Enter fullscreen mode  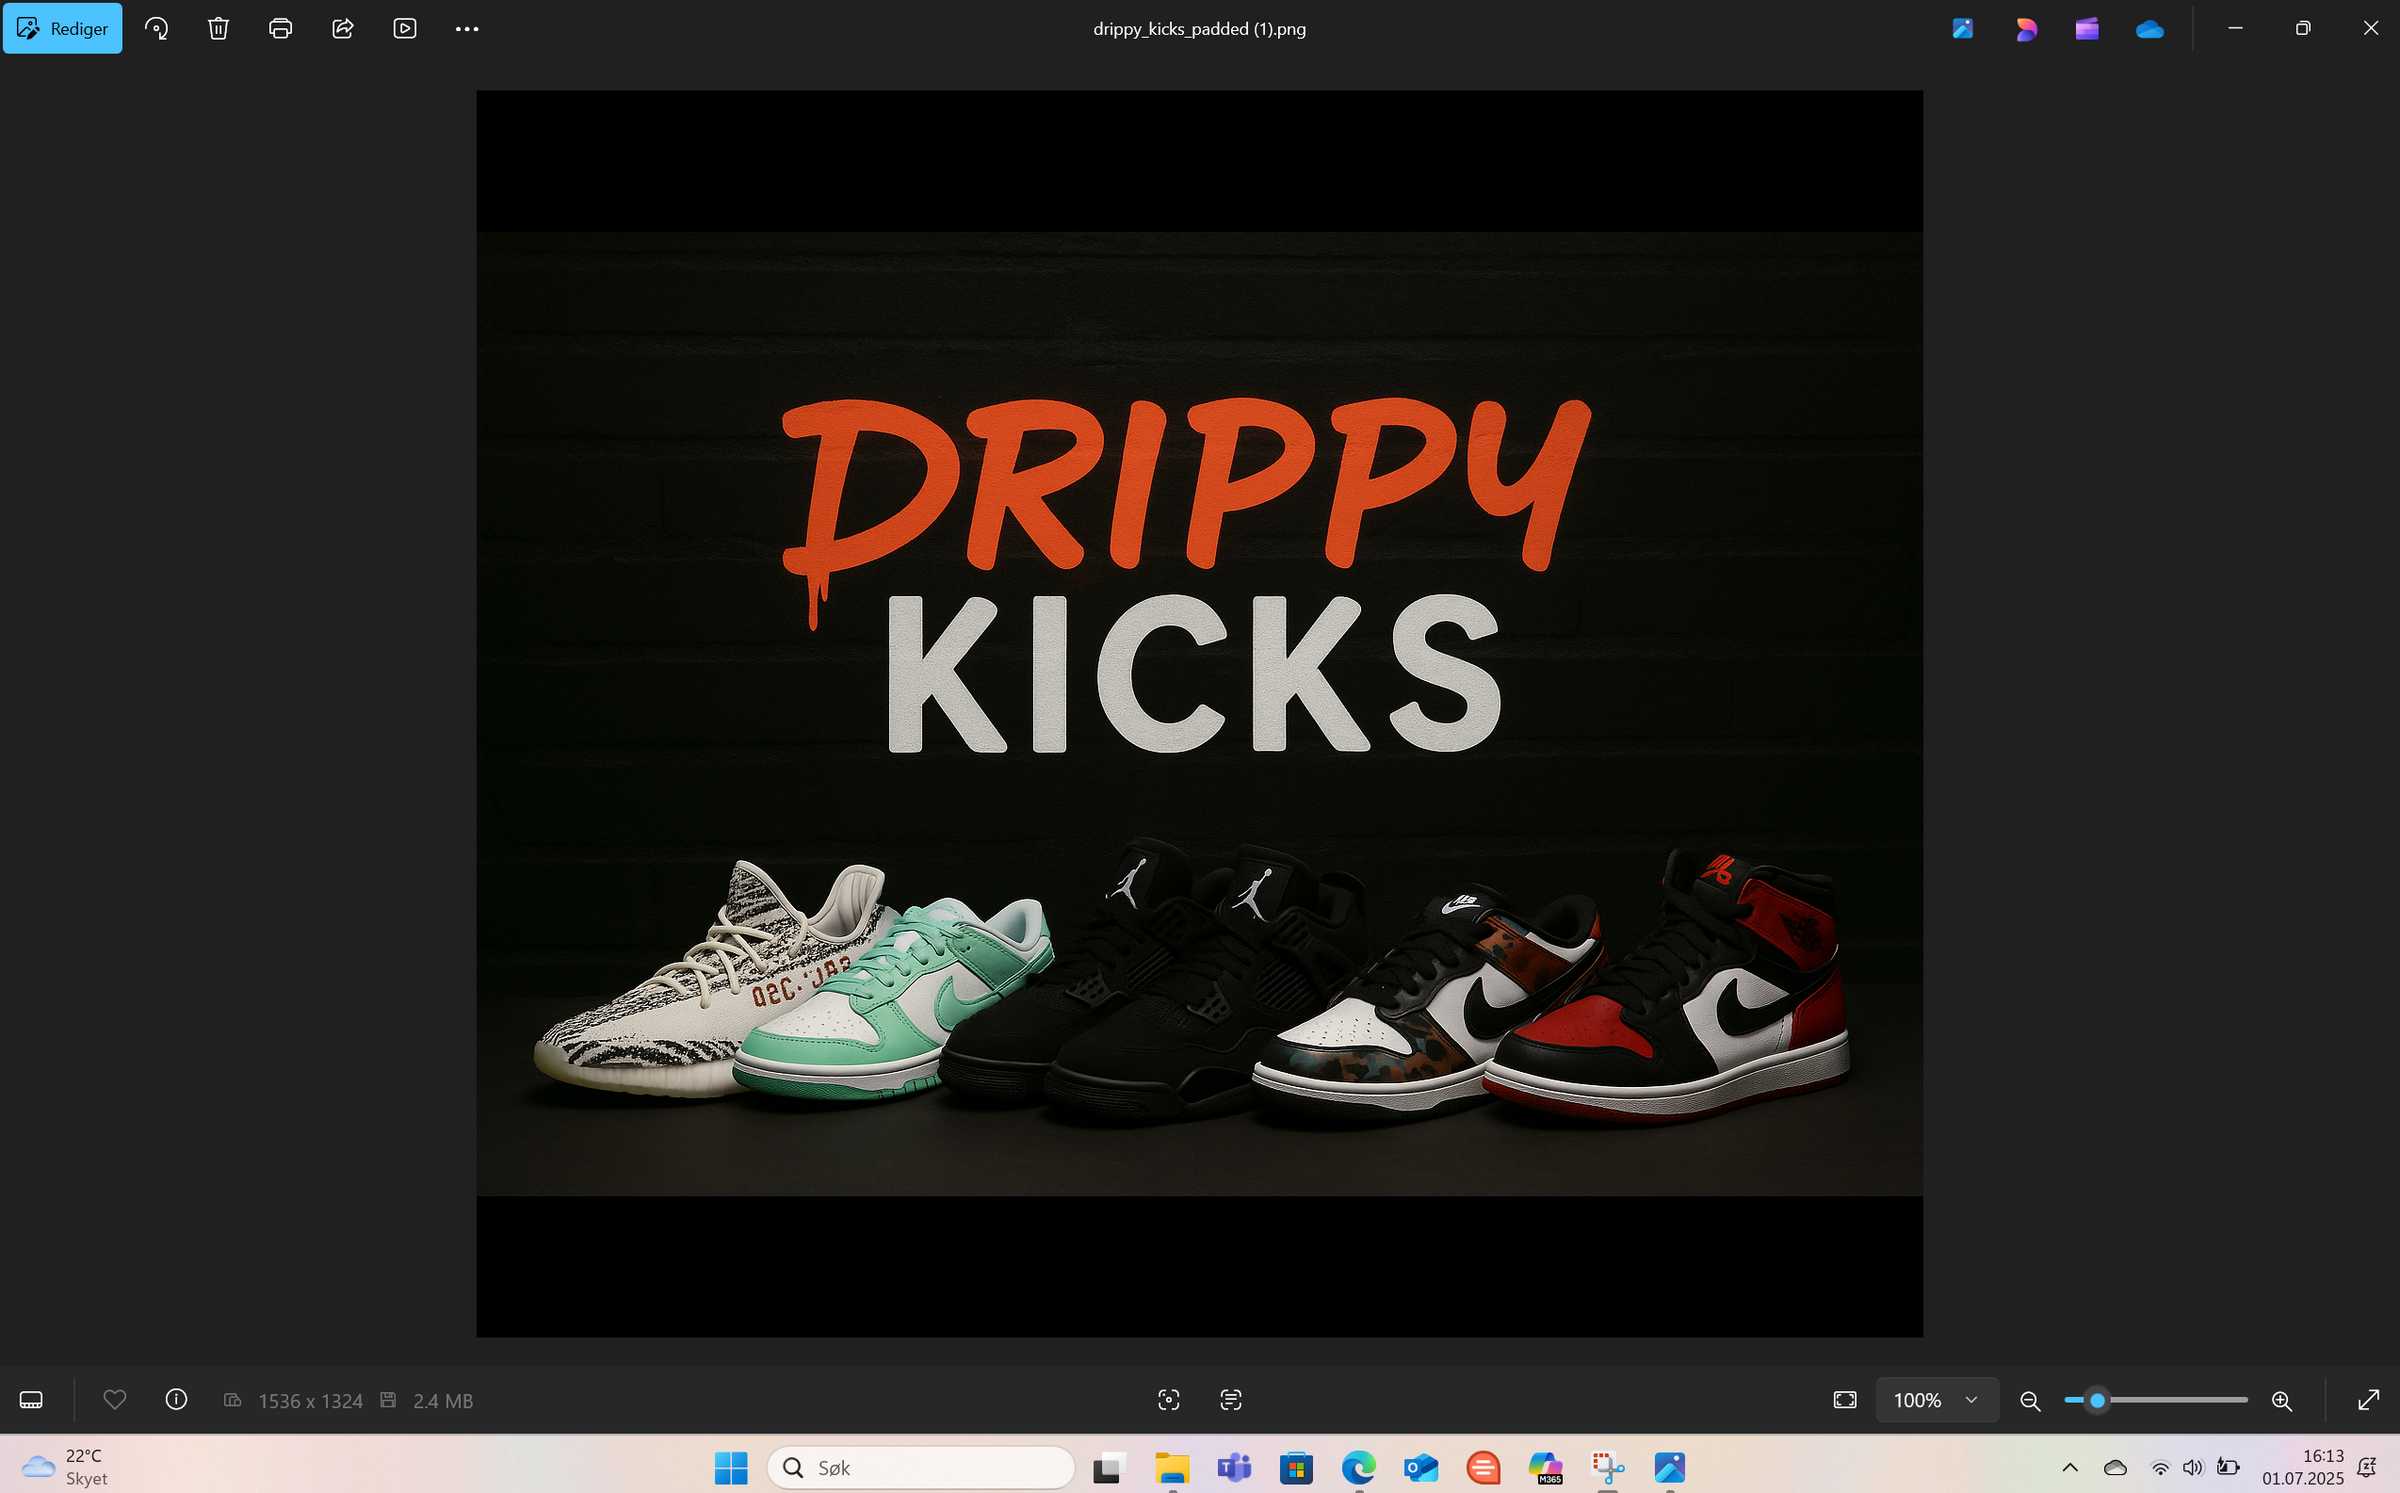tap(2370, 1400)
